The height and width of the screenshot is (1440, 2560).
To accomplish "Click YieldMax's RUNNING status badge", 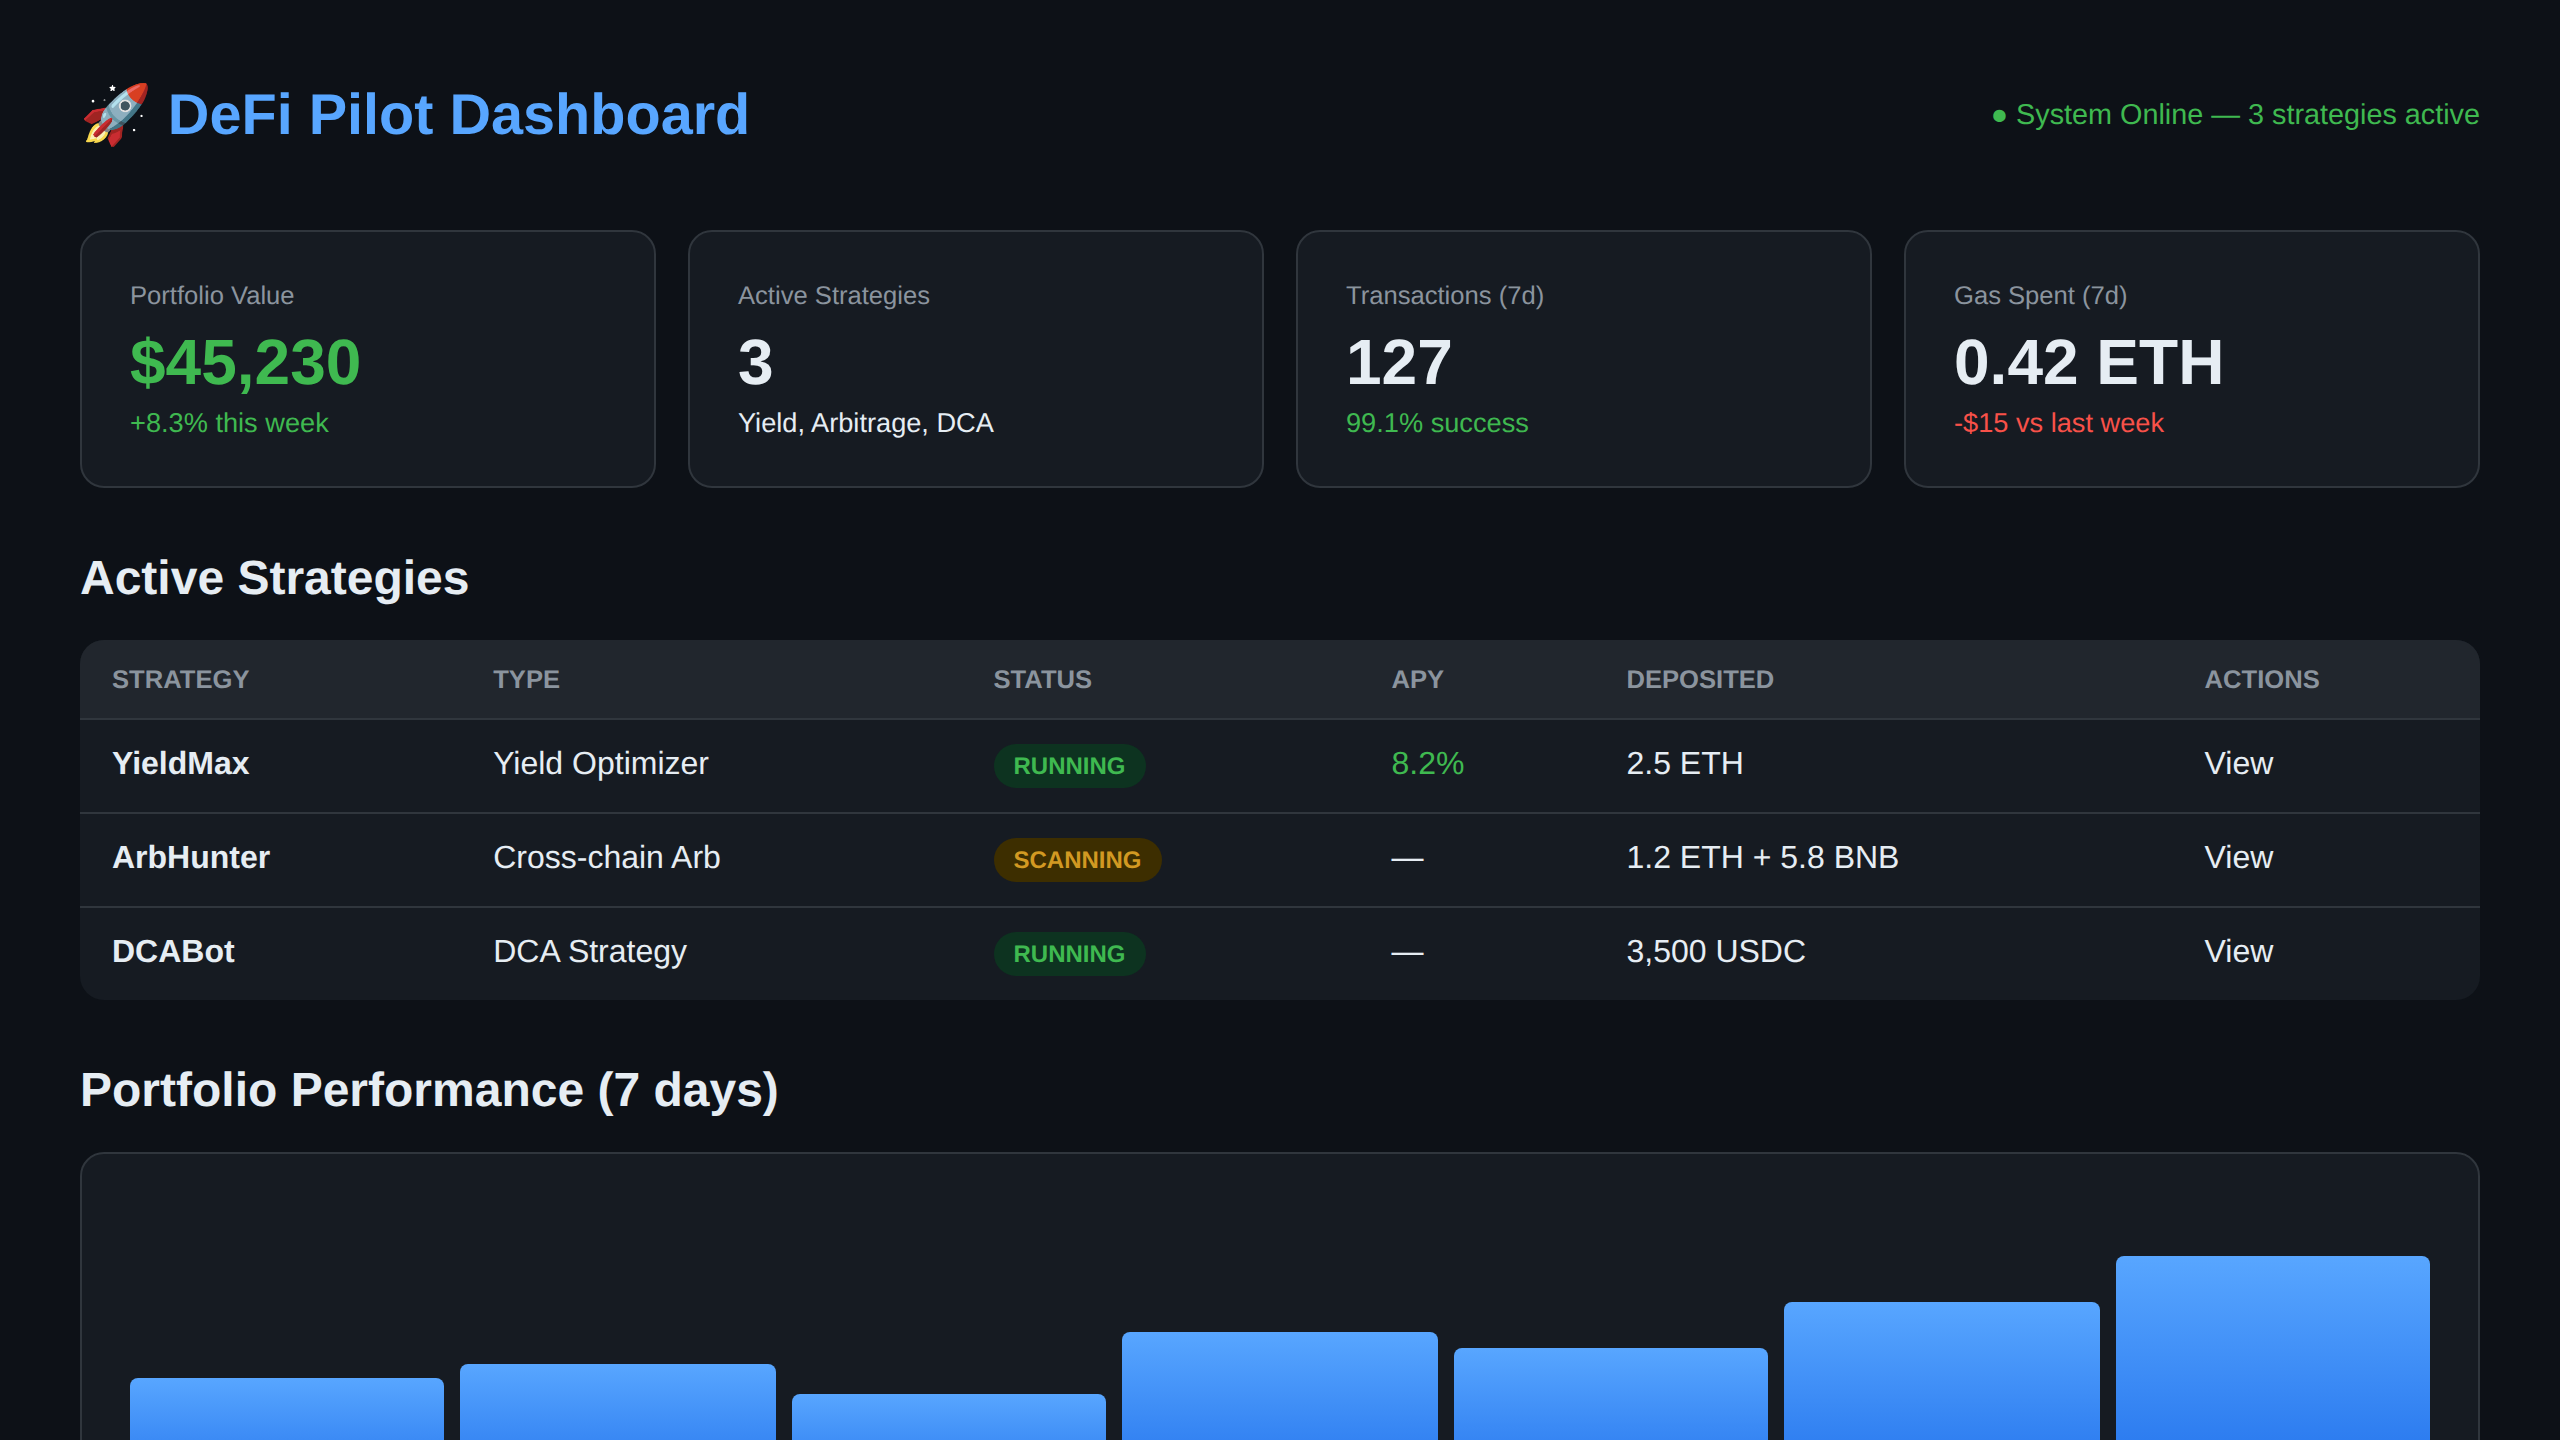I will pyautogui.click(x=1069, y=765).
